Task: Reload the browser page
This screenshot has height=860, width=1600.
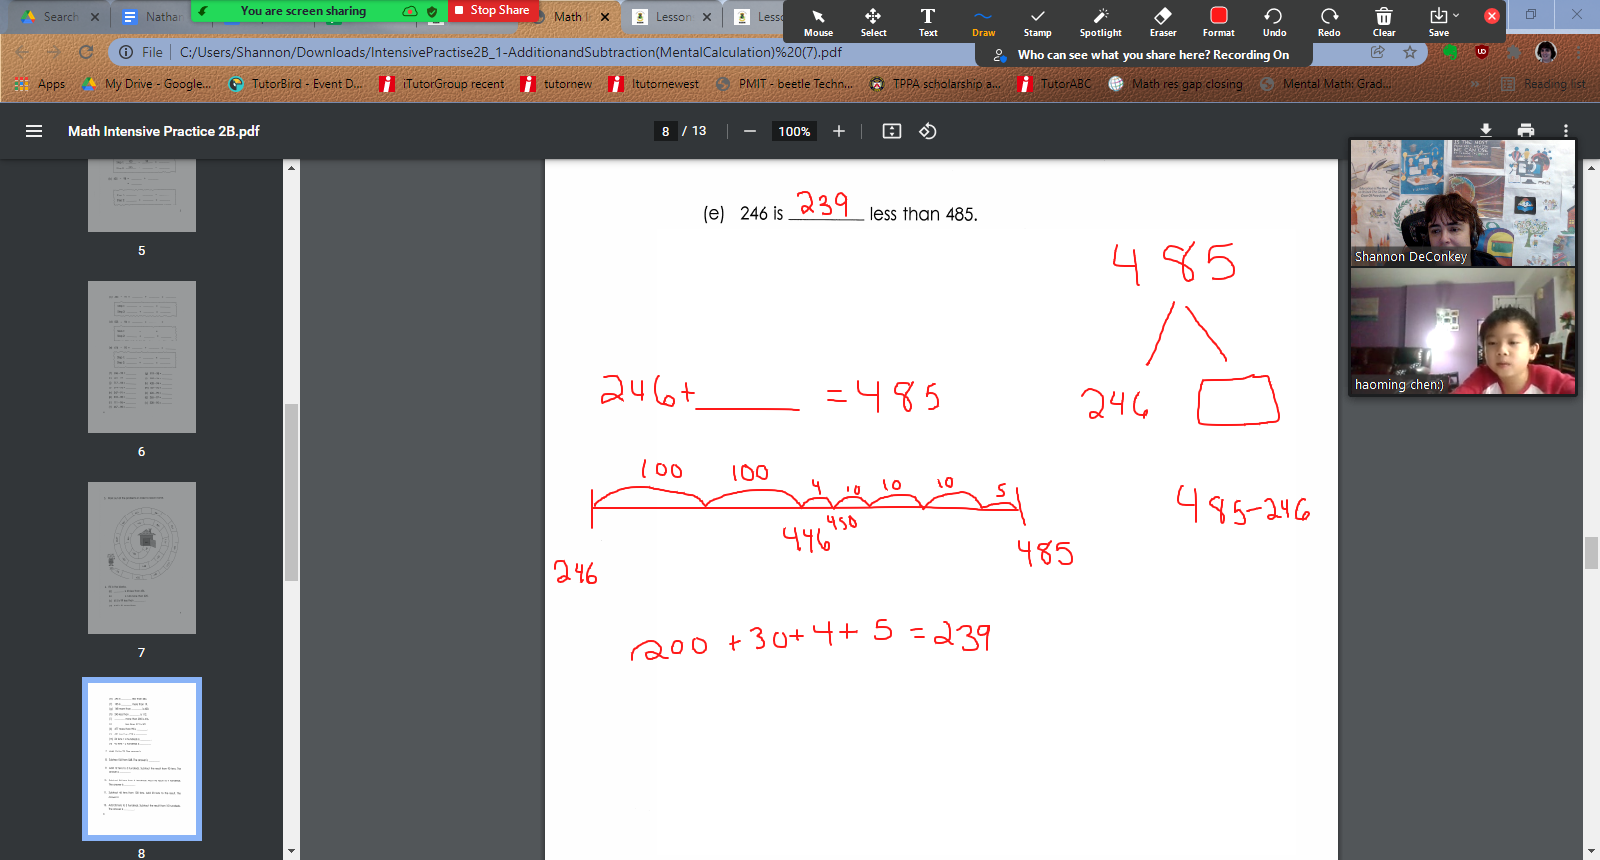Action: tap(86, 52)
